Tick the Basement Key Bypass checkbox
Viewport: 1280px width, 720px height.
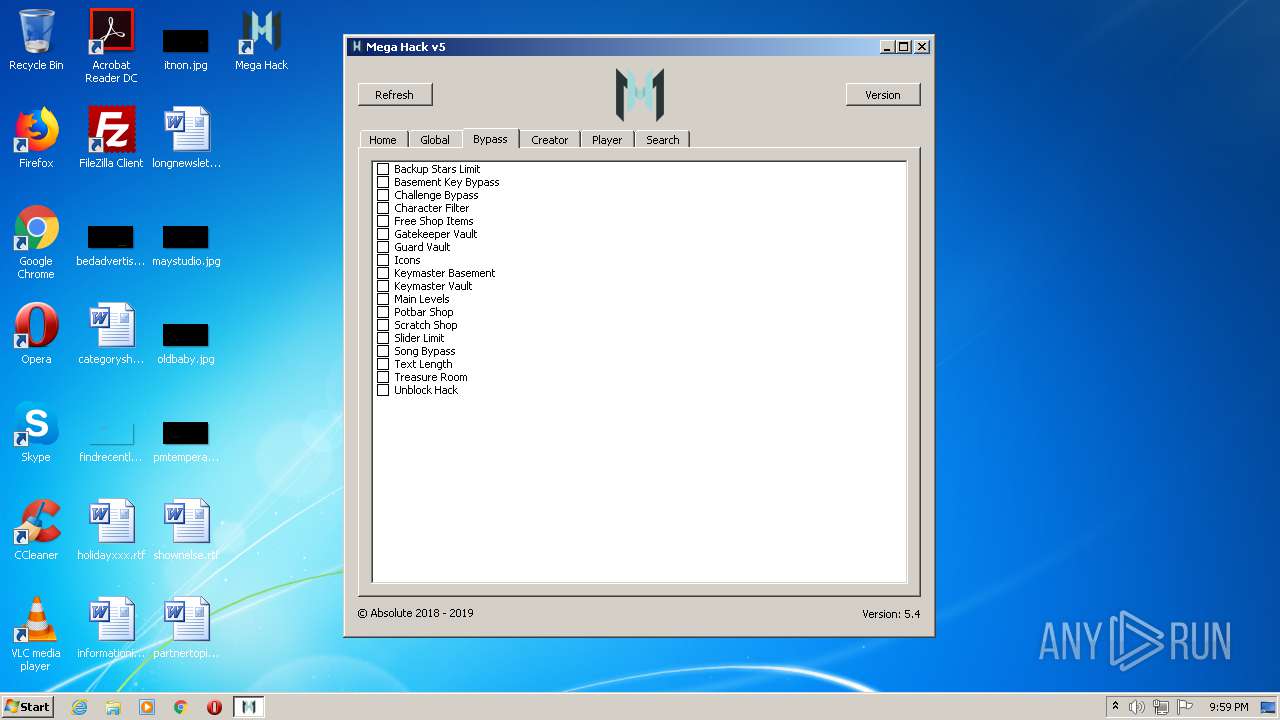coord(382,182)
